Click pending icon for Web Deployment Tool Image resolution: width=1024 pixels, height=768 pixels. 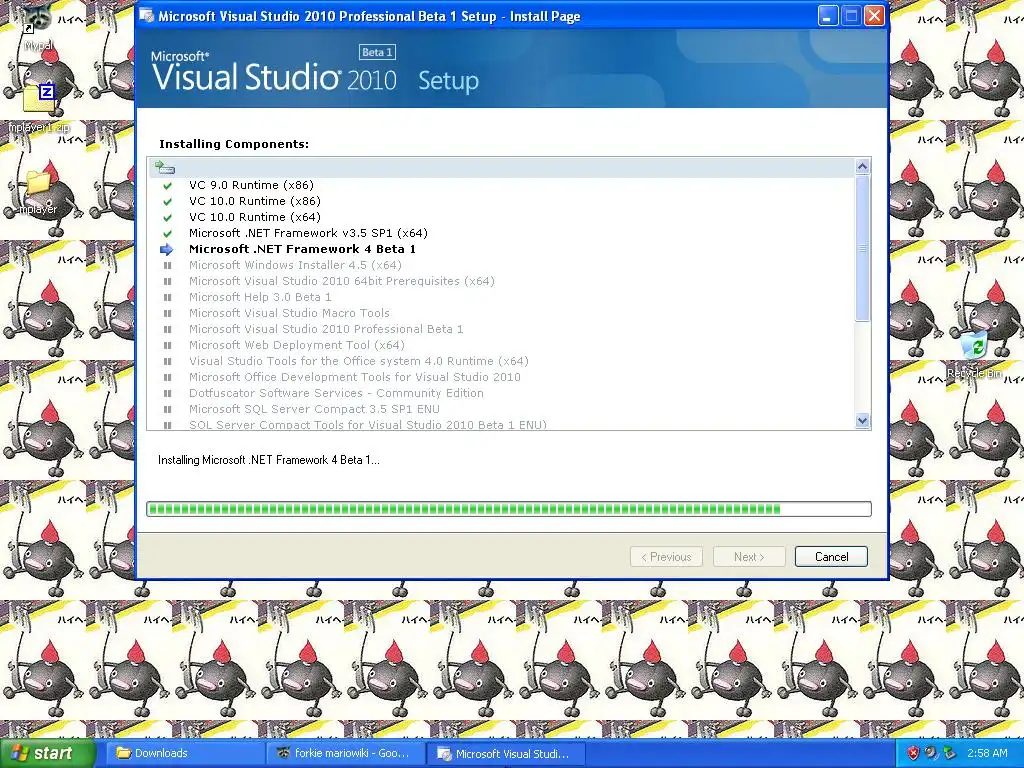(167, 345)
